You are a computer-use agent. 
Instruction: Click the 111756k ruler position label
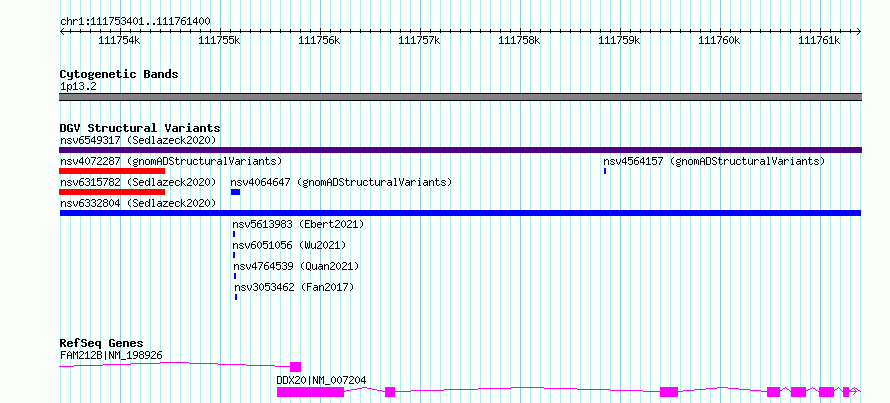pyautogui.click(x=319, y=40)
